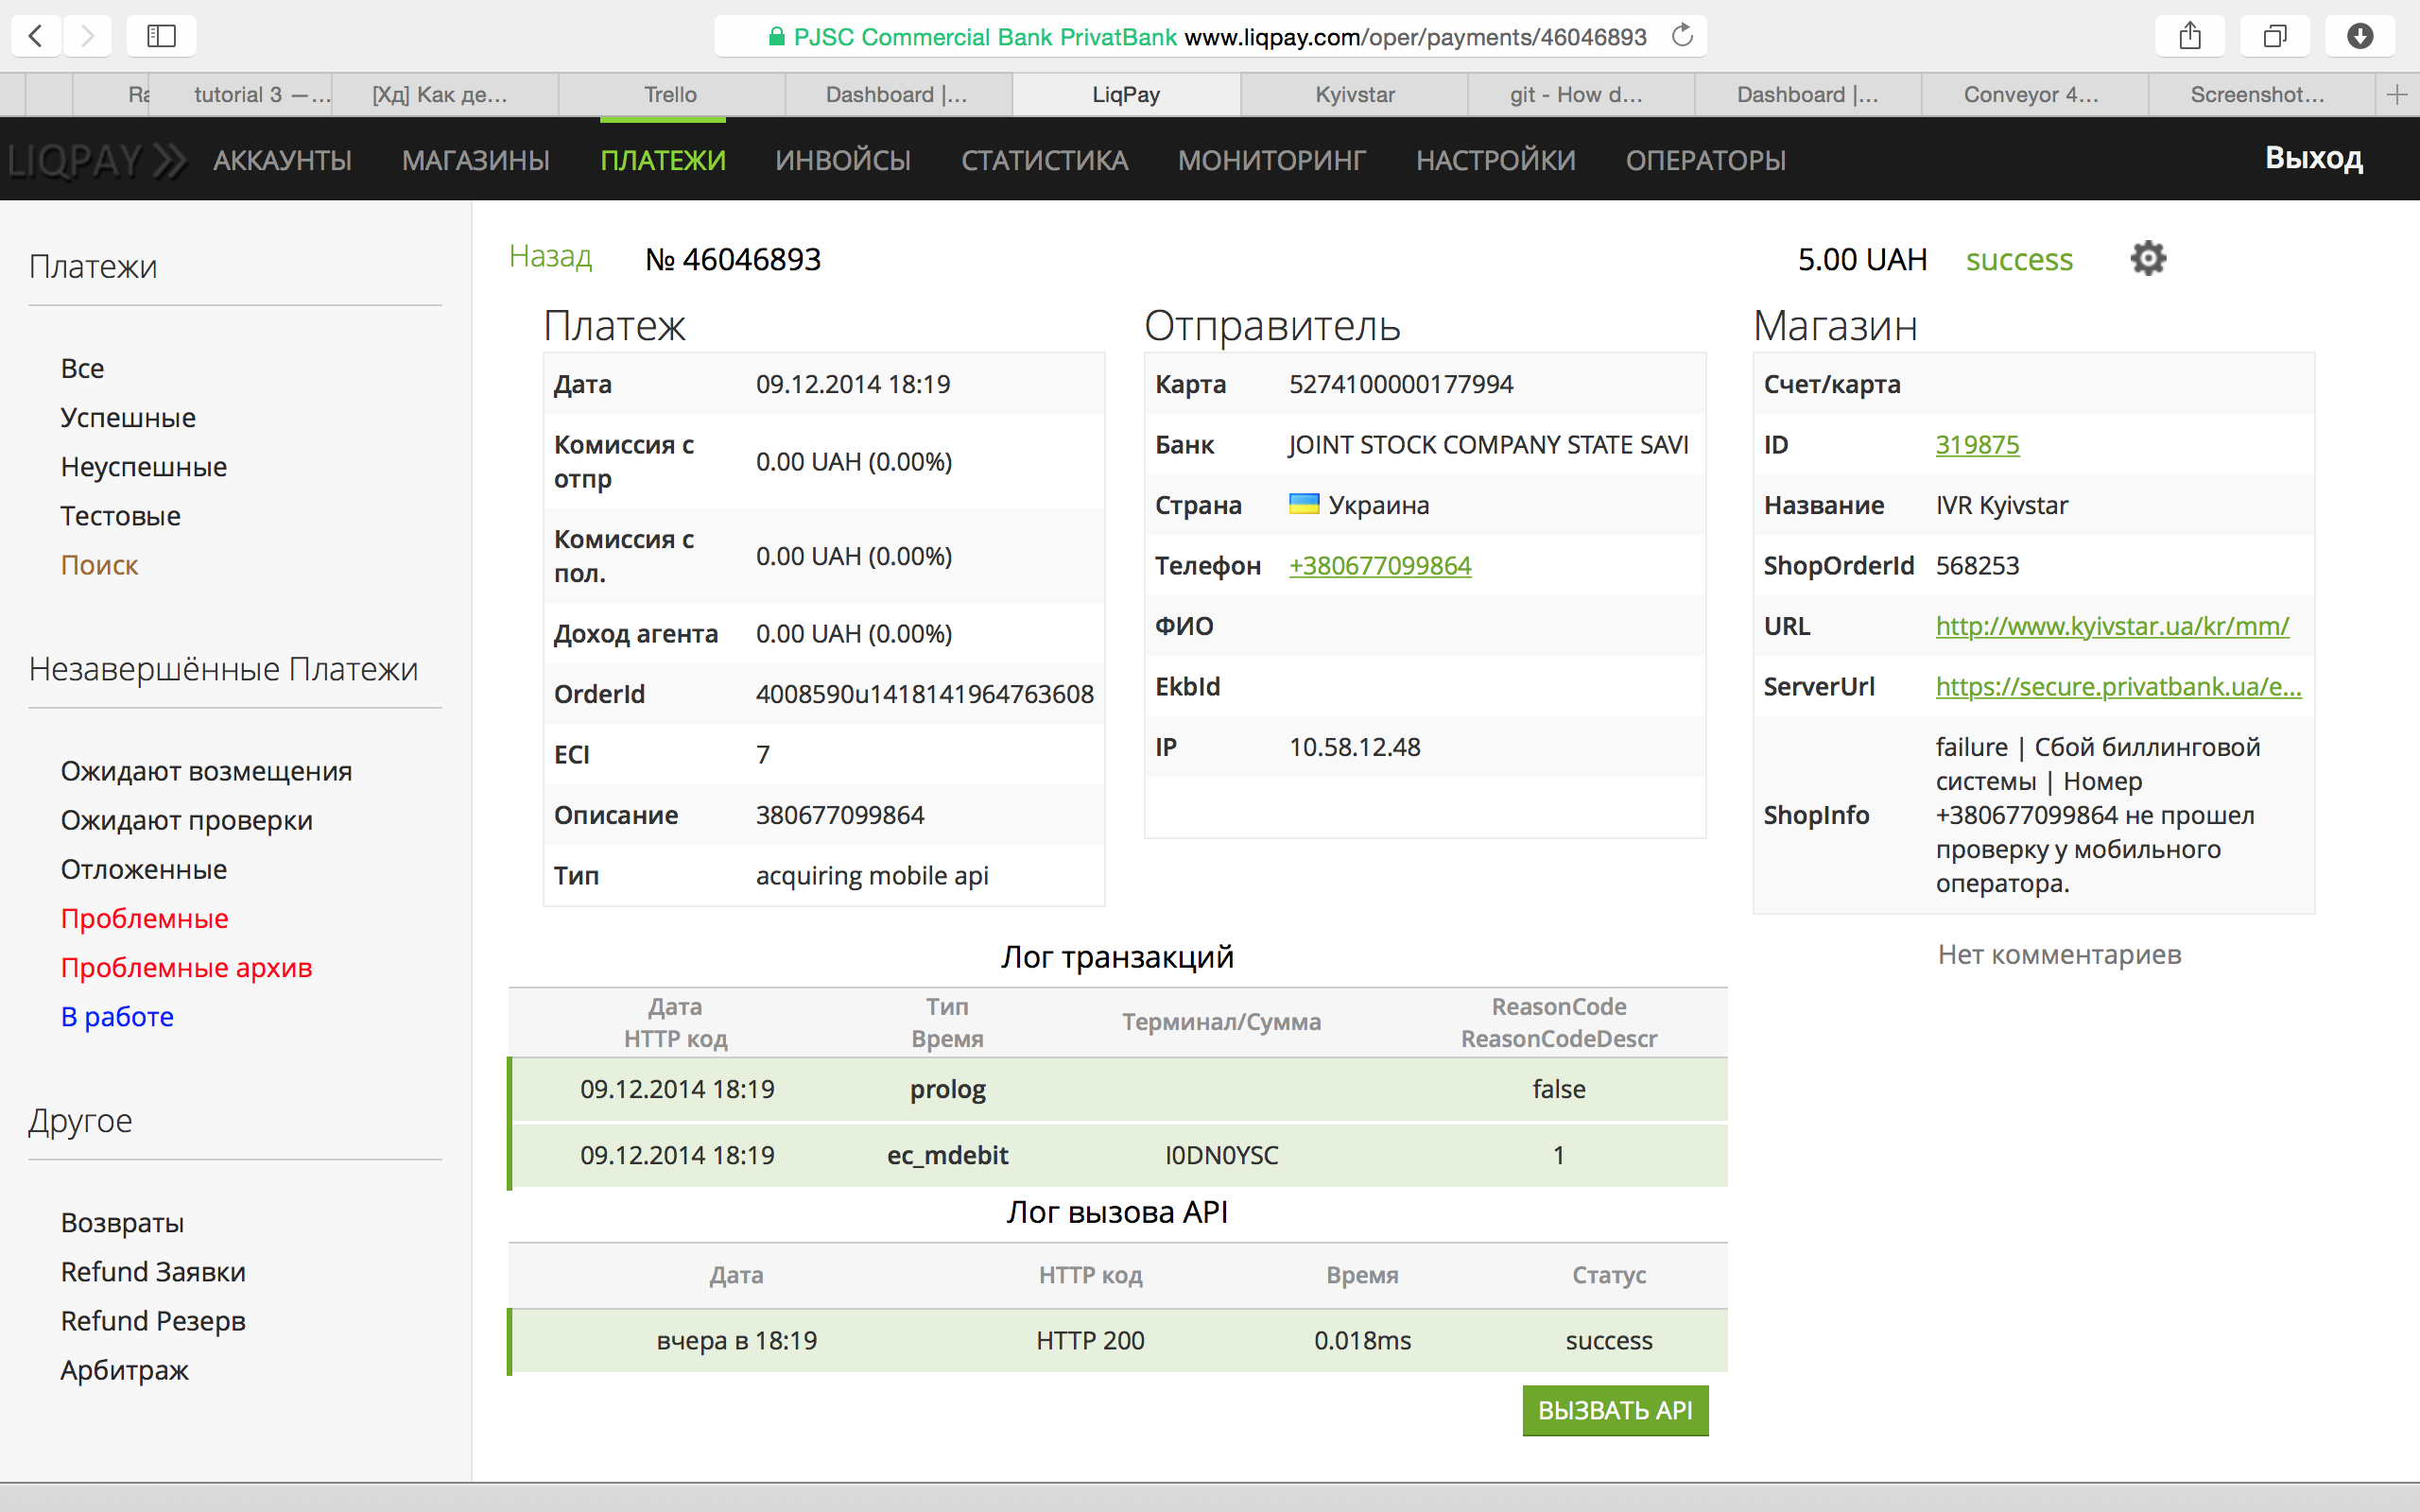Click the card number 5274100000177994

pos(1401,384)
